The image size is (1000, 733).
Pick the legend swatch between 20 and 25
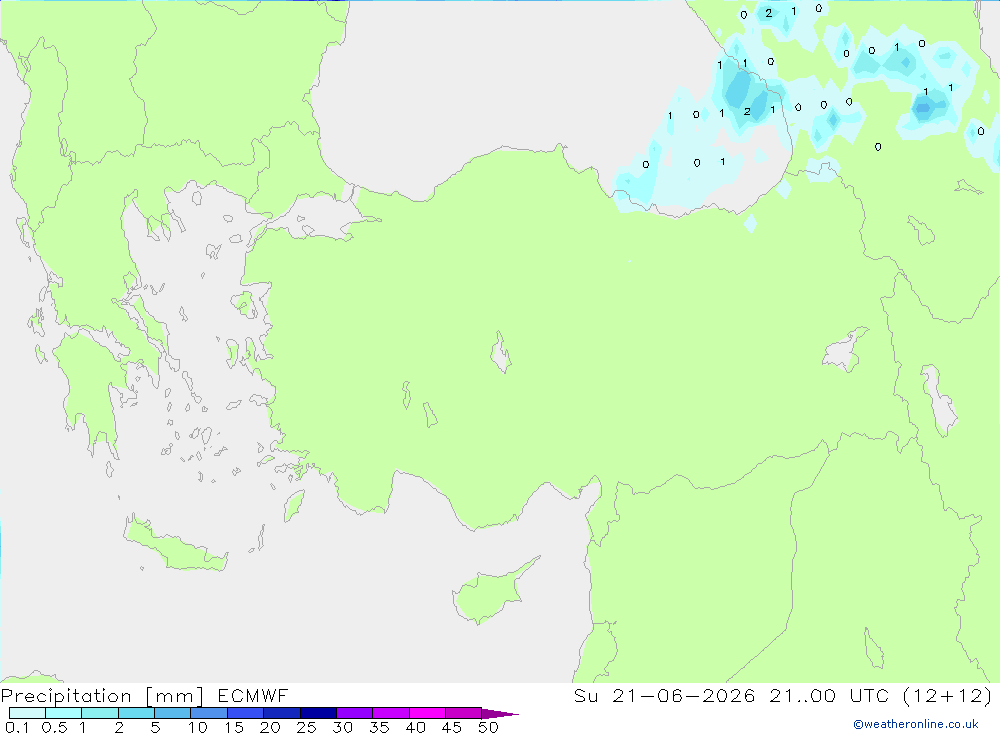click(282, 713)
